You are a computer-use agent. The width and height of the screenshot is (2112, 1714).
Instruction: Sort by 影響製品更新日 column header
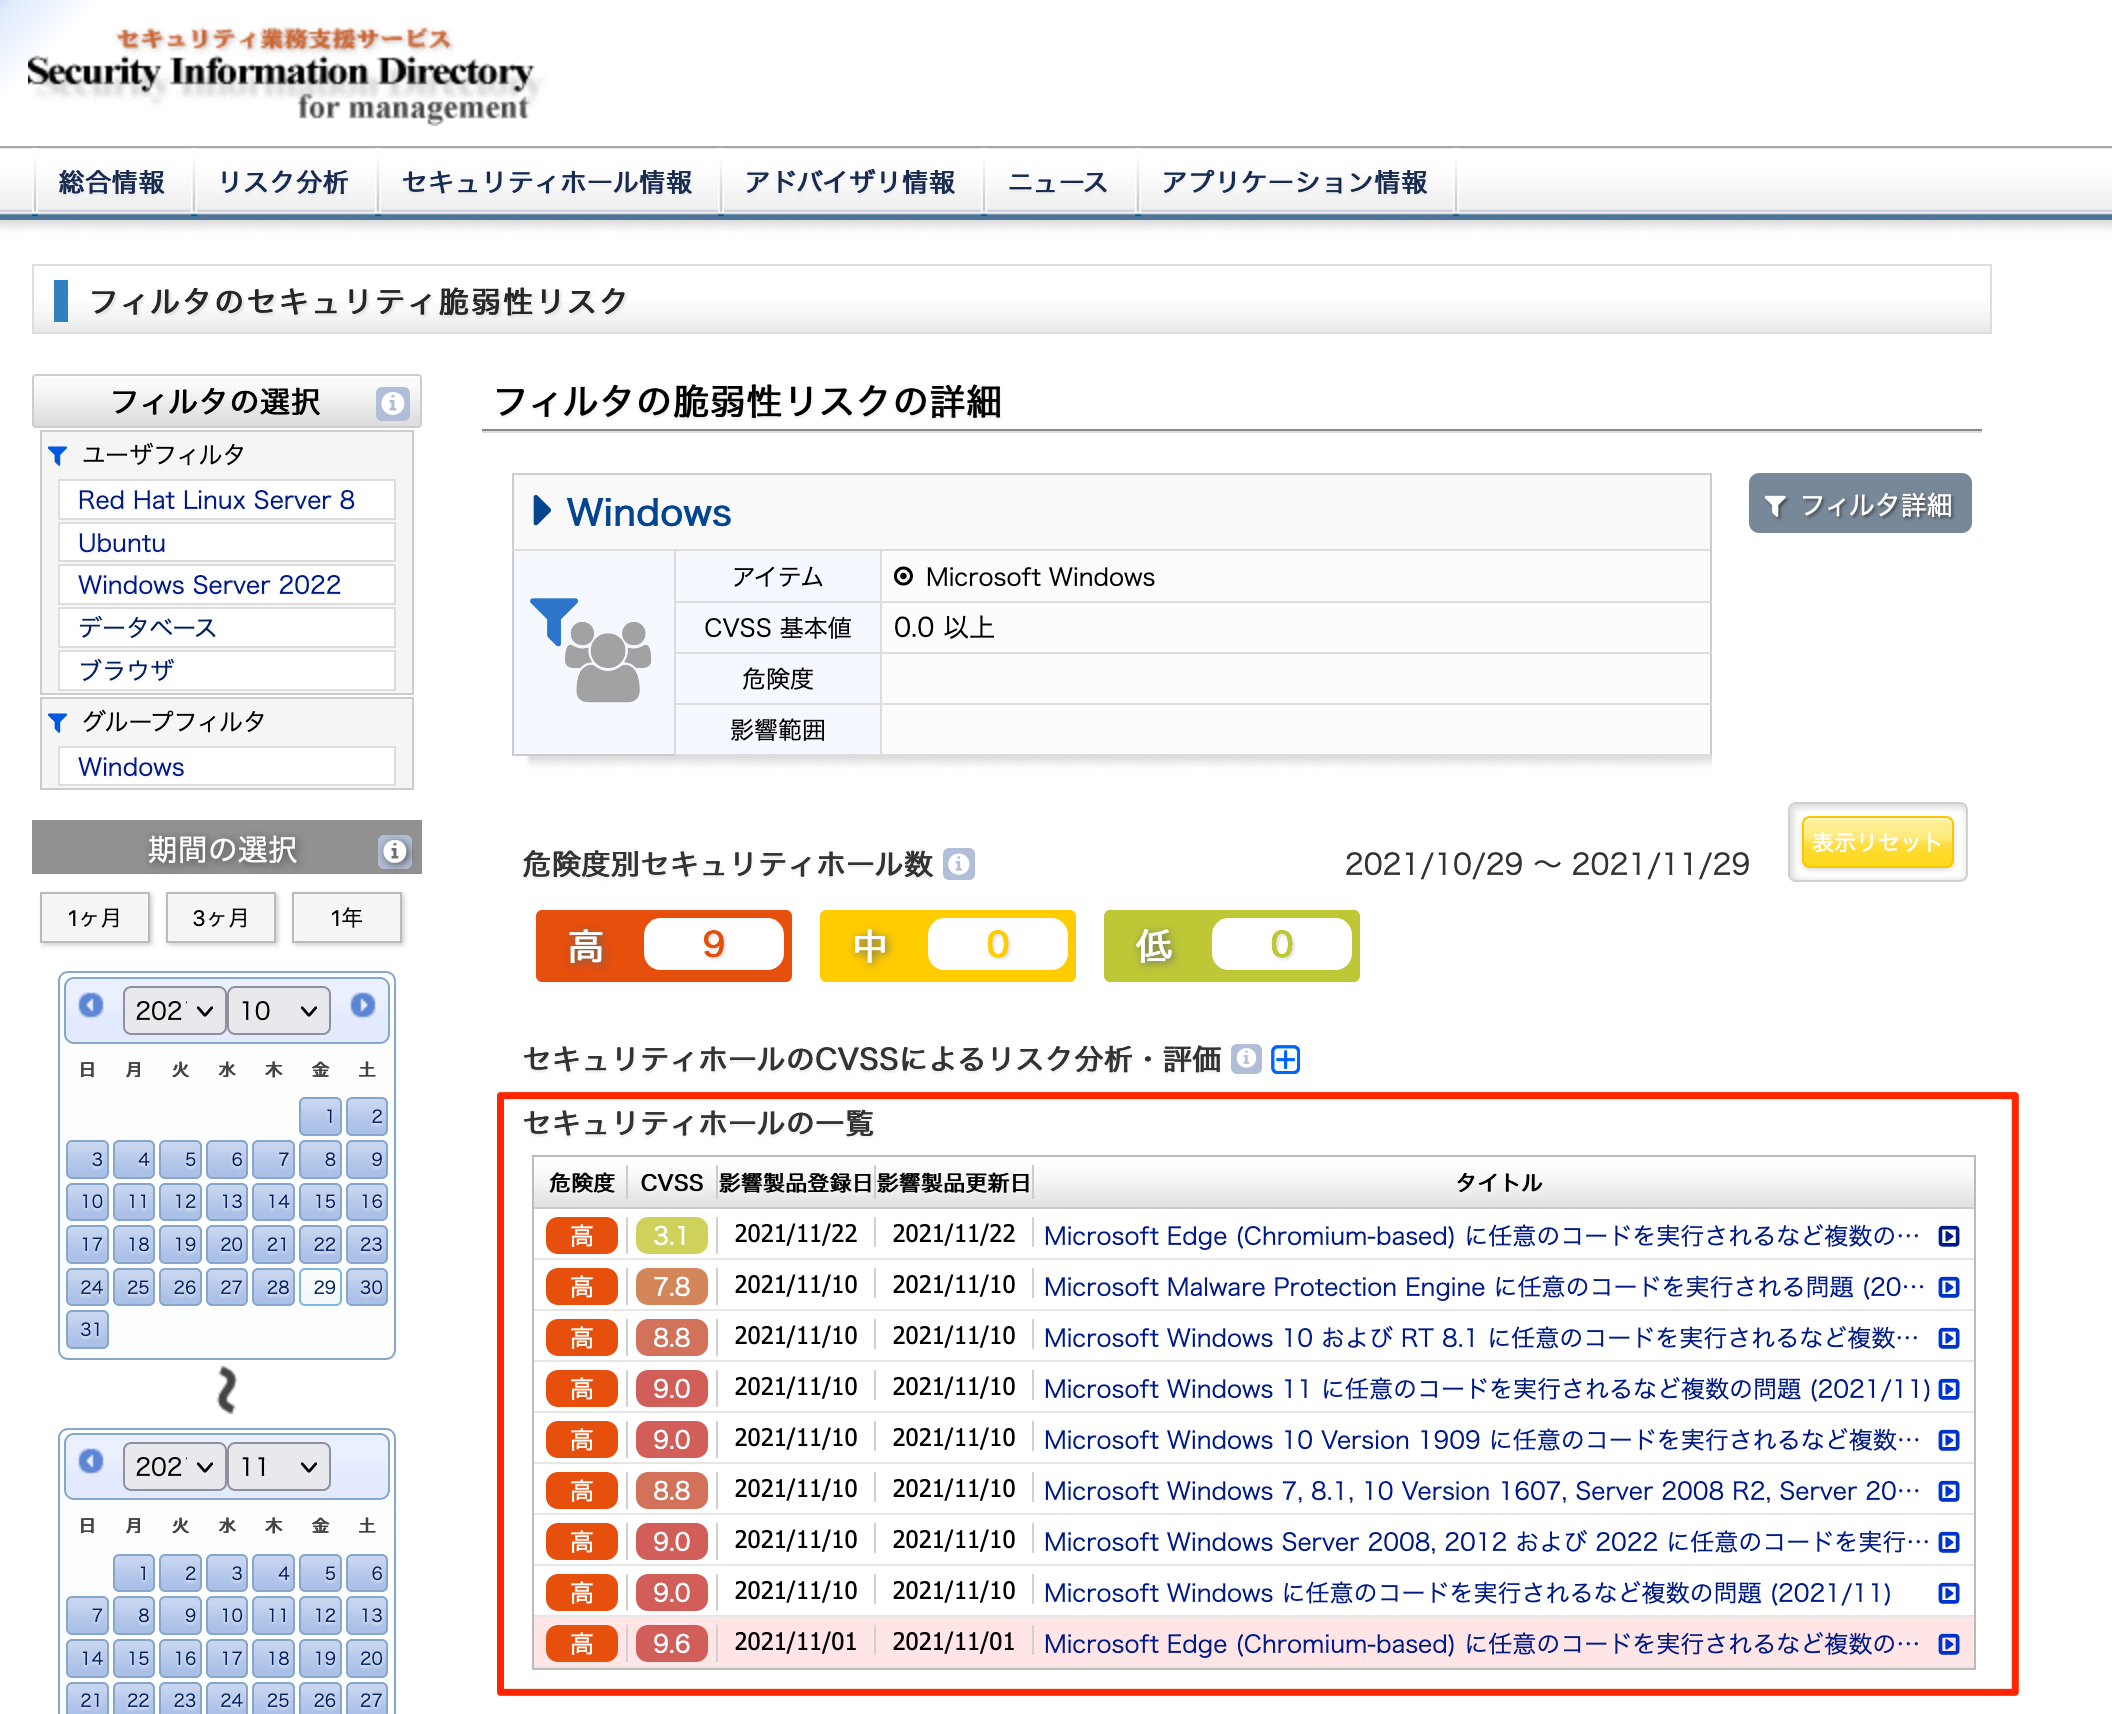[954, 1183]
